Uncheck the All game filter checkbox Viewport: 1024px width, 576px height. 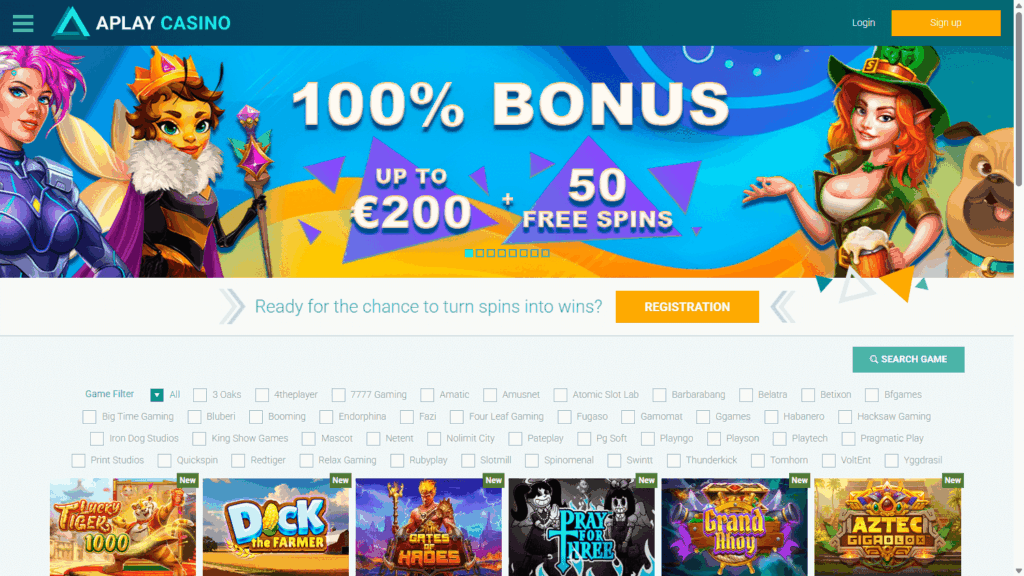[x=157, y=394]
